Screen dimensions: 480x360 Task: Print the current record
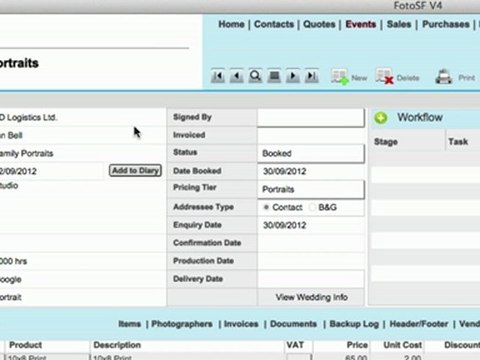[x=455, y=77]
